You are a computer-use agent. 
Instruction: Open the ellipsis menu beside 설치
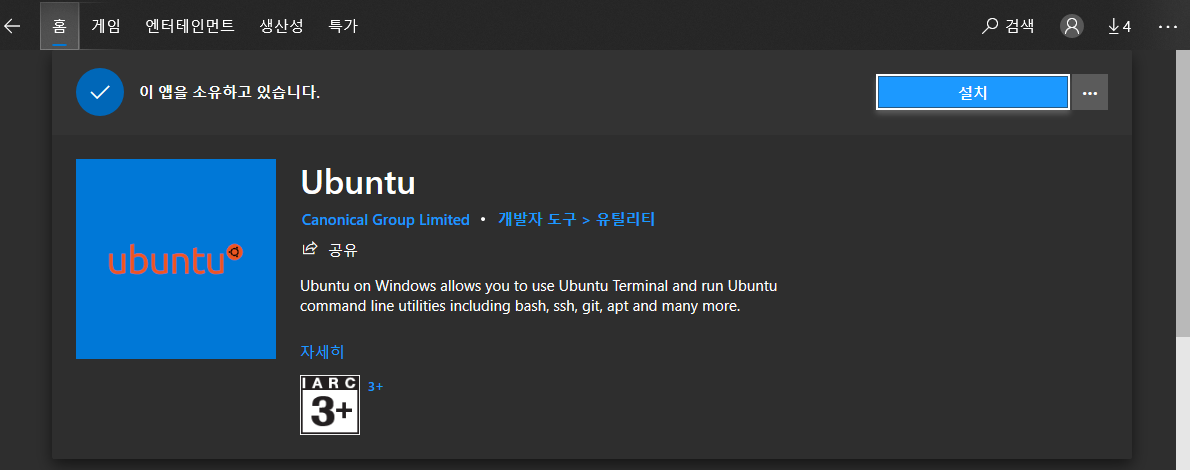click(x=1091, y=93)
